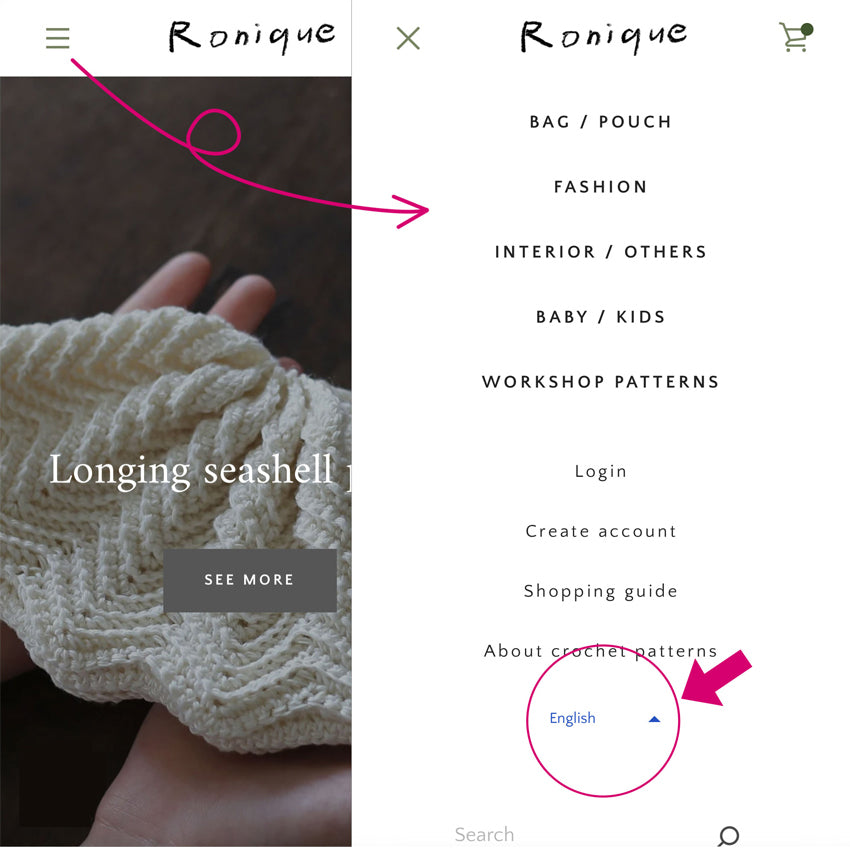The width and height of the screenshot is (850, 850).
Task: Click the Longing seashell hero image
Action: (x=176, y=461)
